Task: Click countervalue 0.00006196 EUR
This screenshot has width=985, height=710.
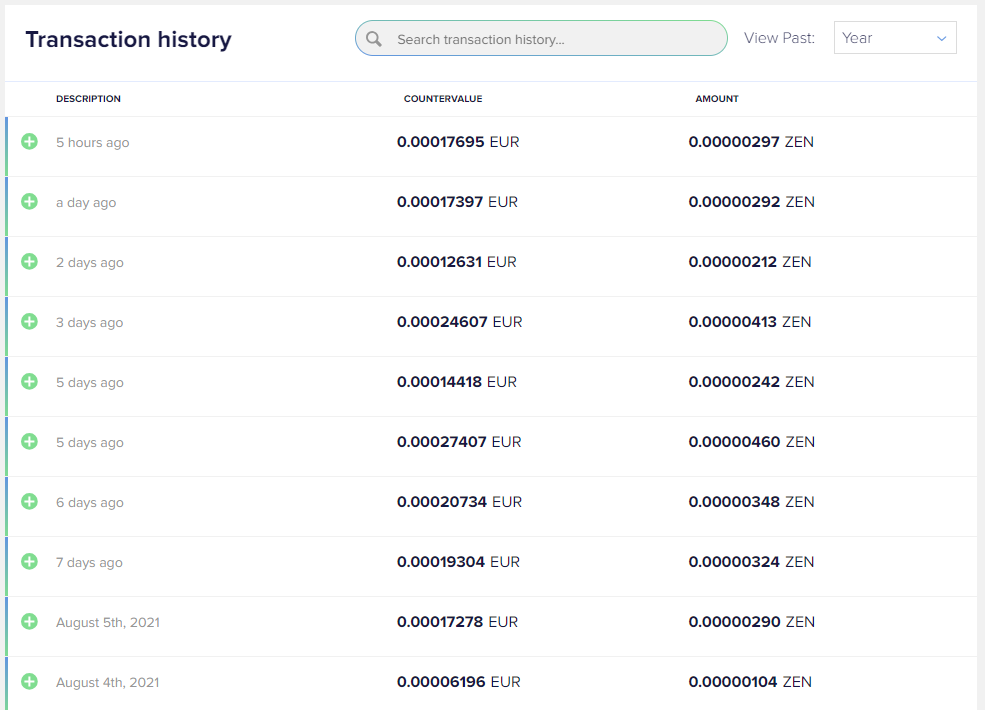Action: (459, 682)
